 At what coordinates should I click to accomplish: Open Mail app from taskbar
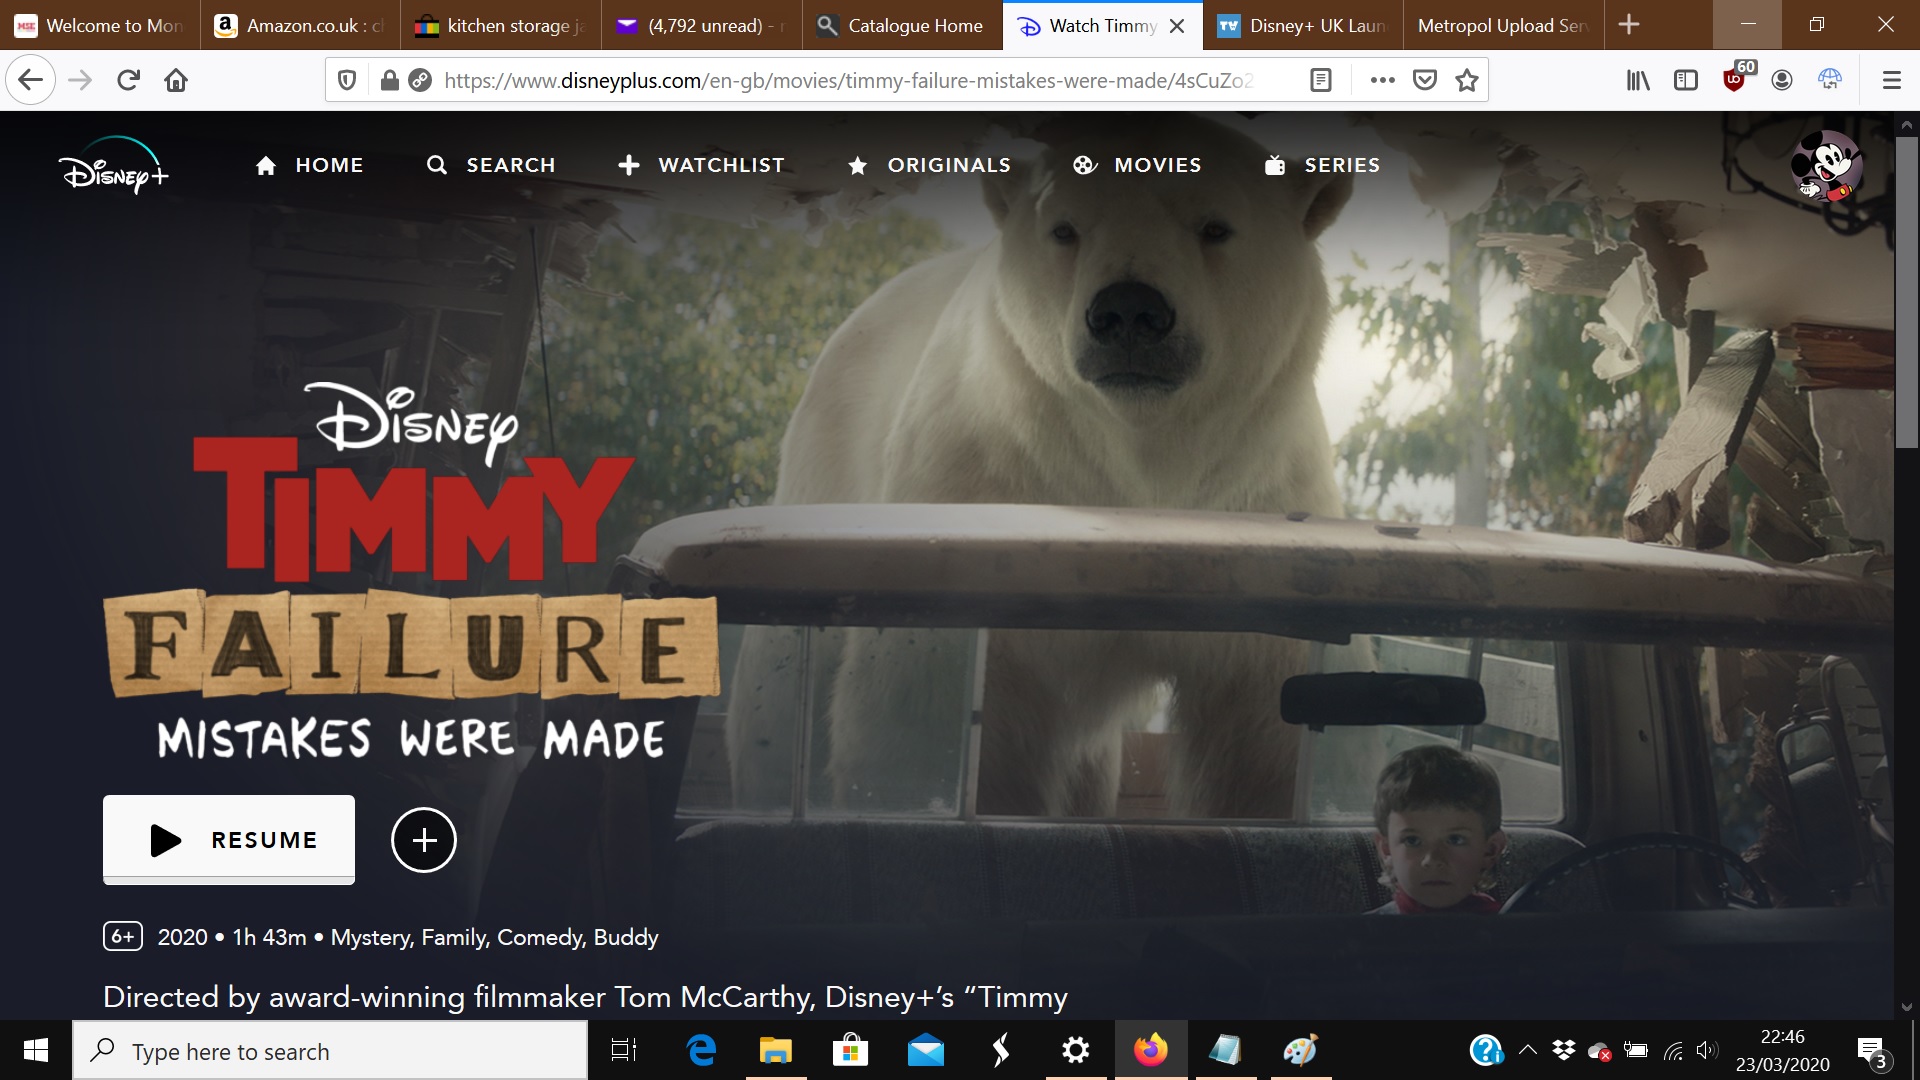926,1050
